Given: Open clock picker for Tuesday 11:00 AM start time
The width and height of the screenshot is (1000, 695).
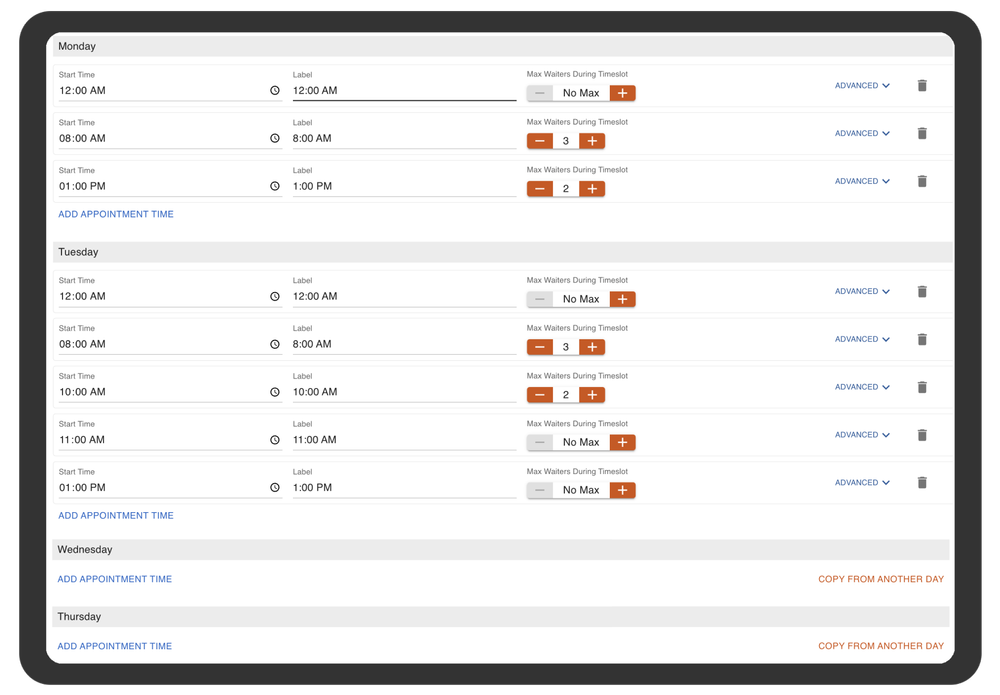Looking at the screenshot, I should (x=275, y=440).
